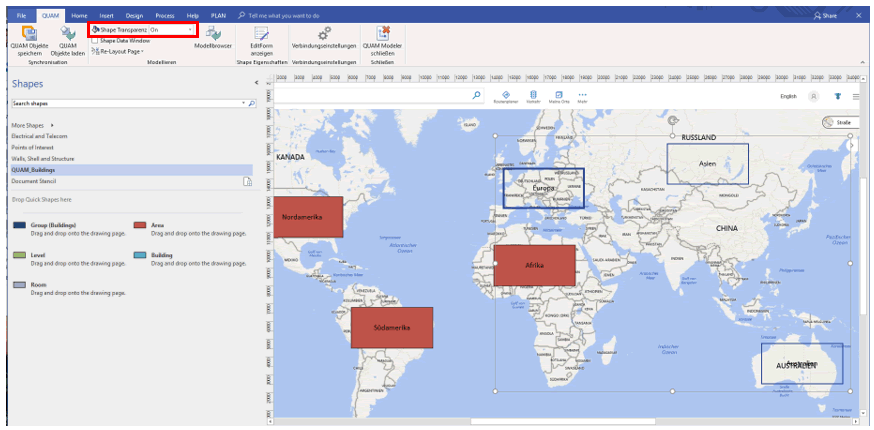Click QUAM Modeler schließen icon

click(x=383, y=34)
